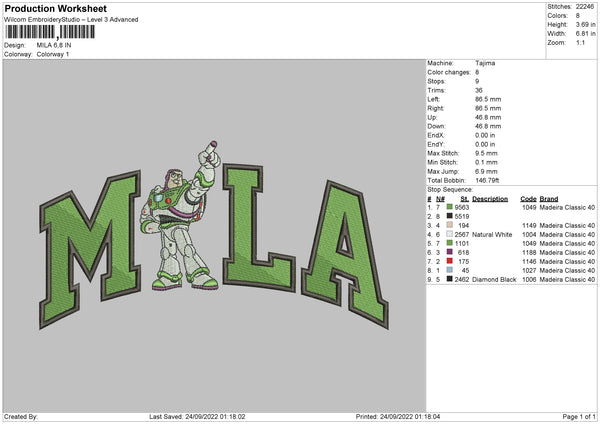This screenshot has width=600, height=424.
Task: Click the Description column header
Action: (x=490, y=199)
